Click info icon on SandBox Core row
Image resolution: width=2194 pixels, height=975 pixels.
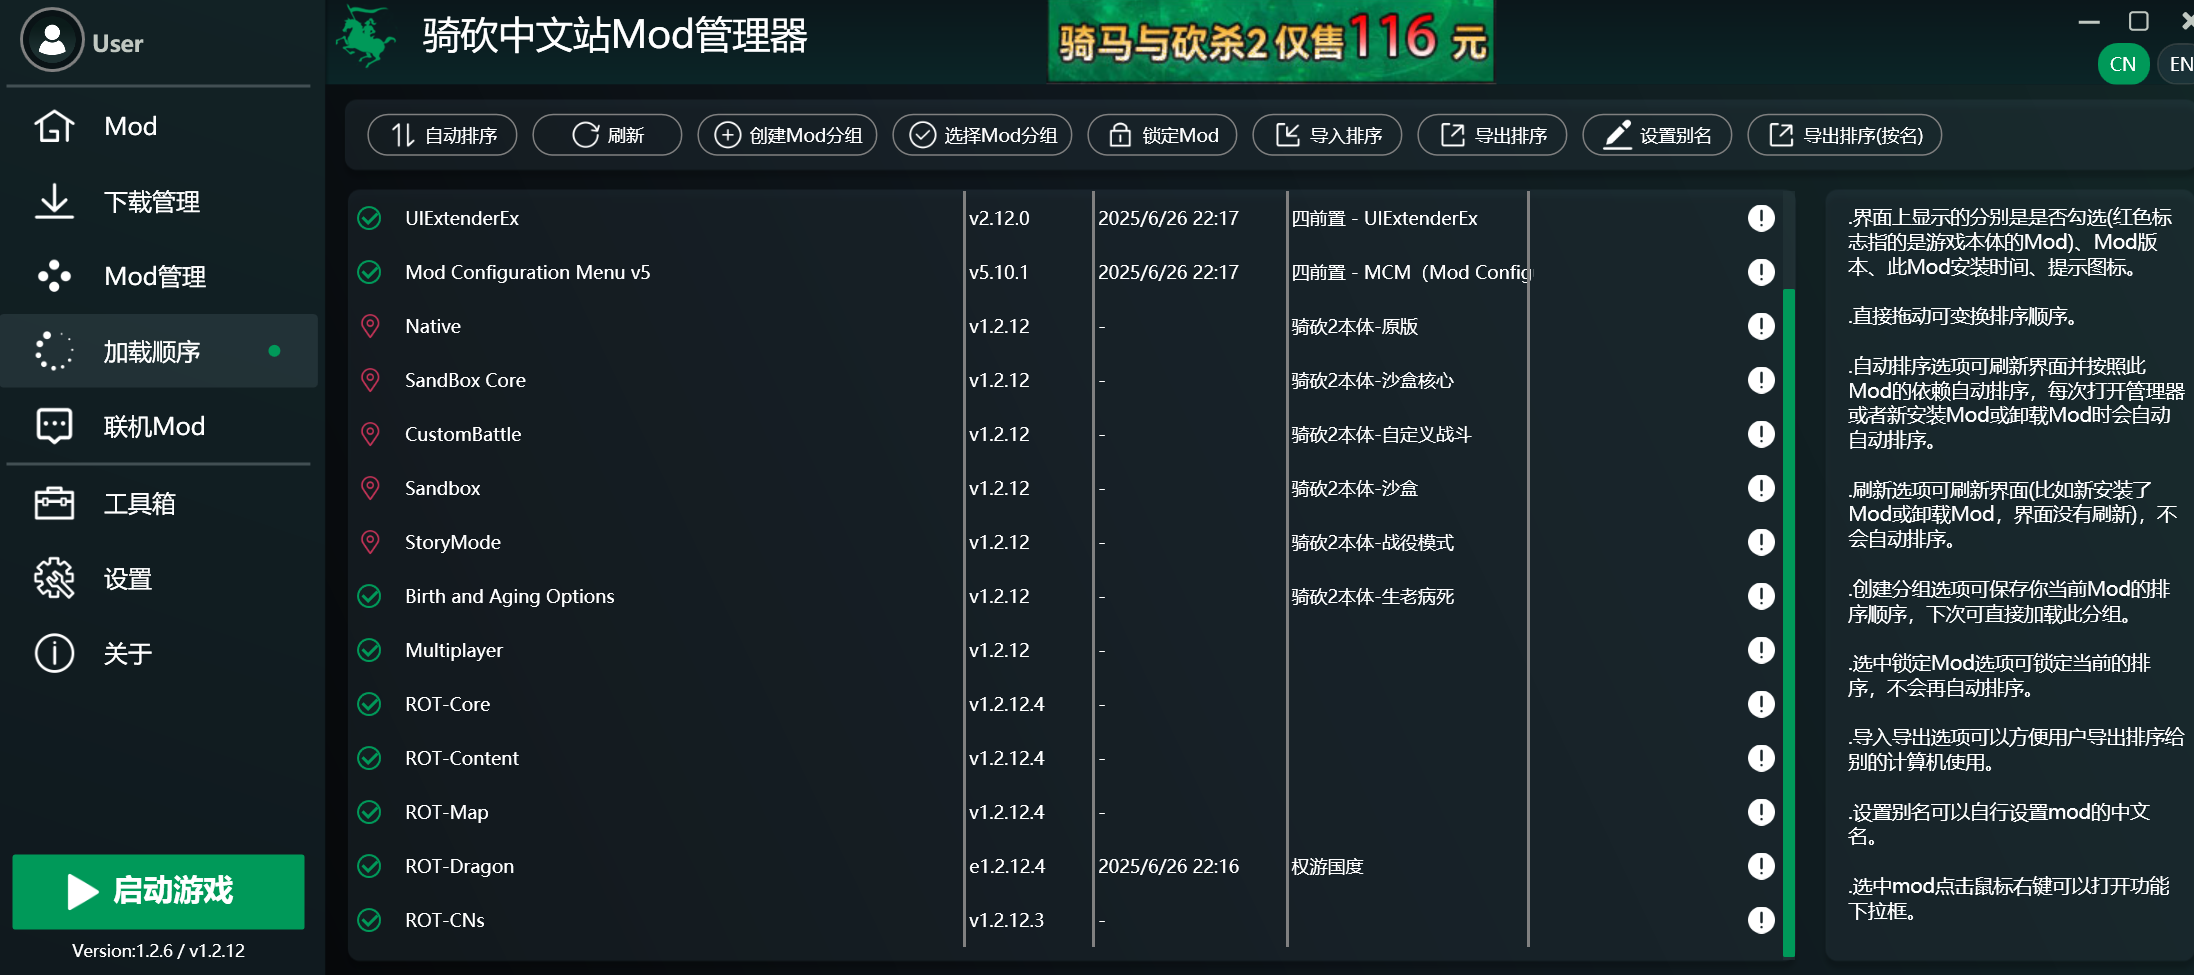click(x=1761, y=380)
